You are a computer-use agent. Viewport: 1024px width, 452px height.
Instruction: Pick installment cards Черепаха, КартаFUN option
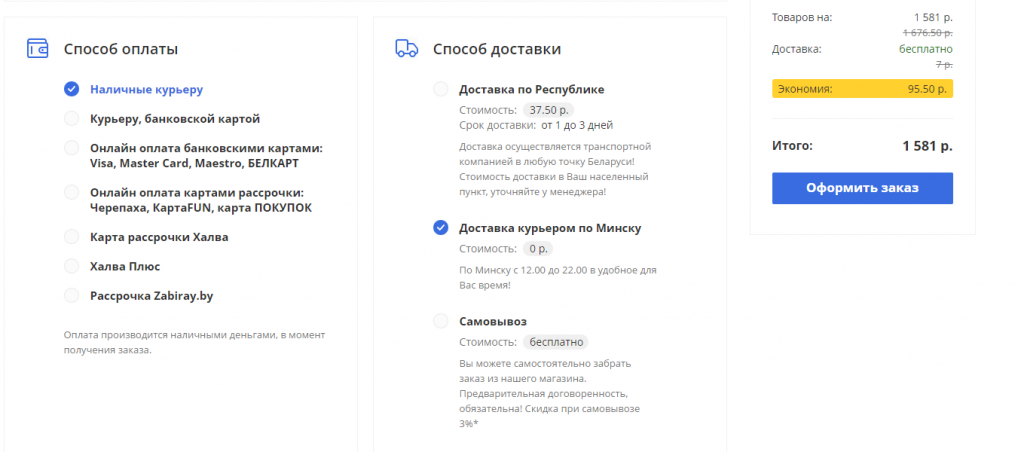[x=71, y=192]
